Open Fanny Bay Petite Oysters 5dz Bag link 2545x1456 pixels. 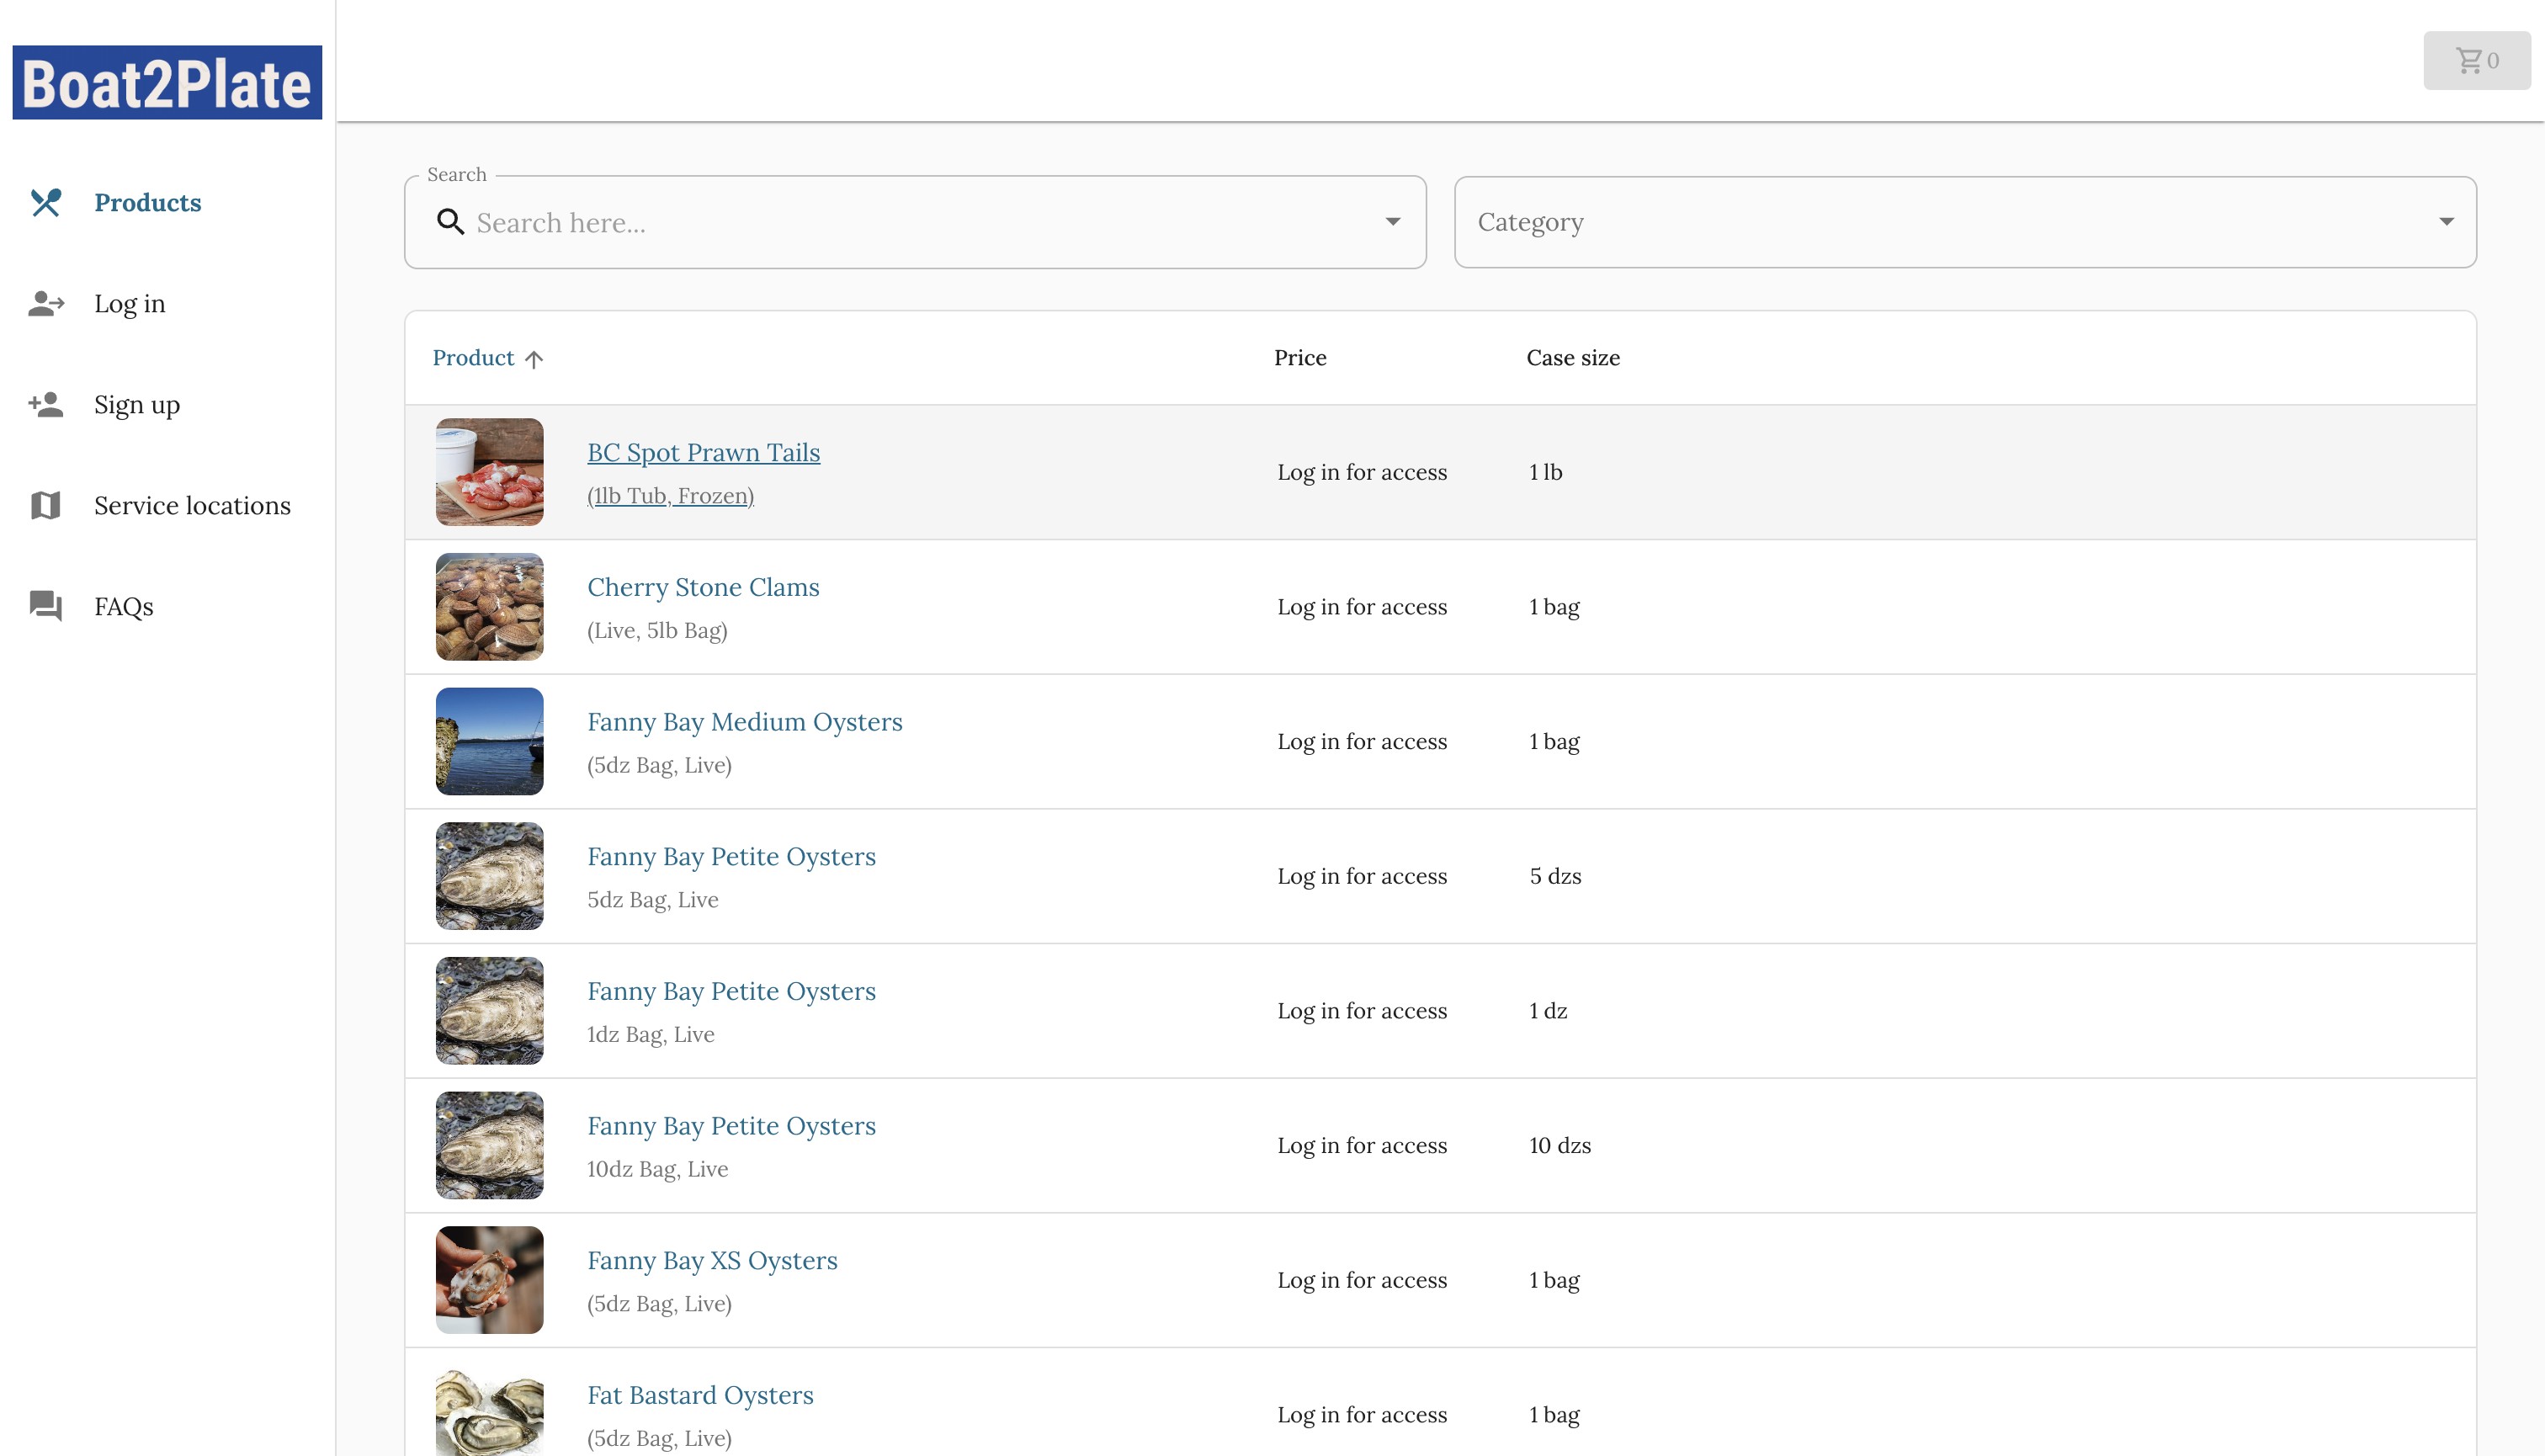point(731,856)
